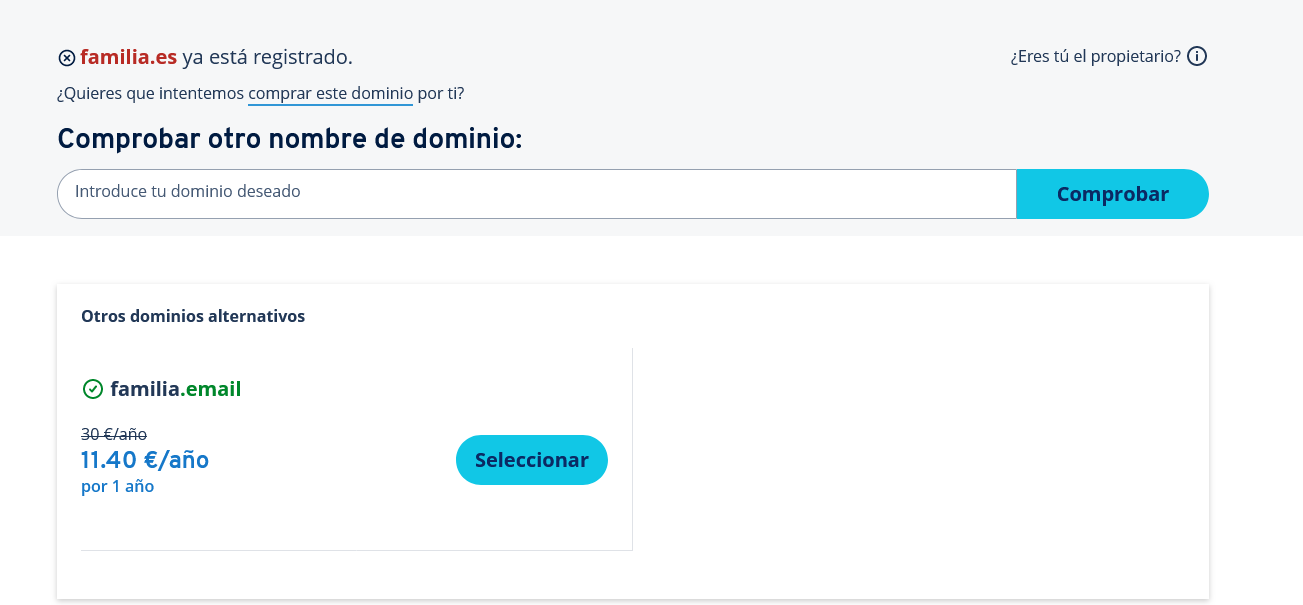This screenshot has width=1303, height=605.
Task: Choose familia.email with the Seleccionar button
Action: coord(532,460)
